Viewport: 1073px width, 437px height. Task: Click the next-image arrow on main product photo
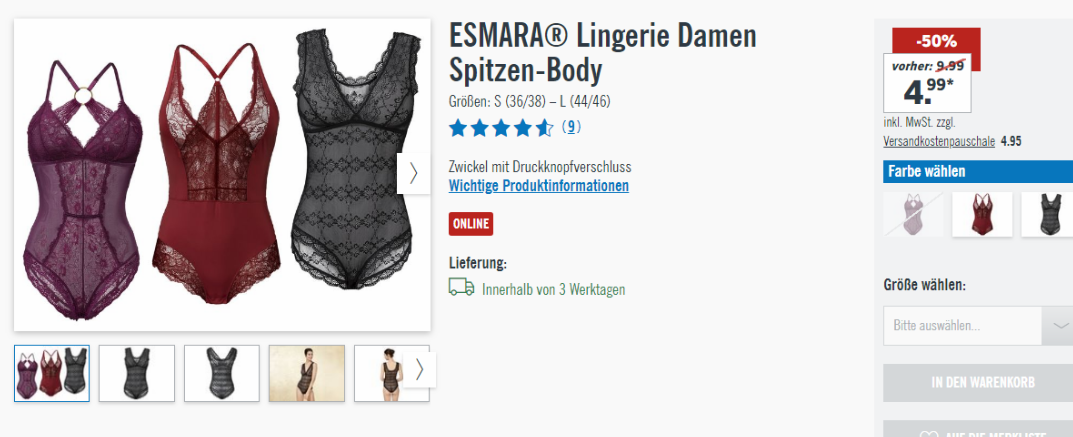tap(413, 173)
